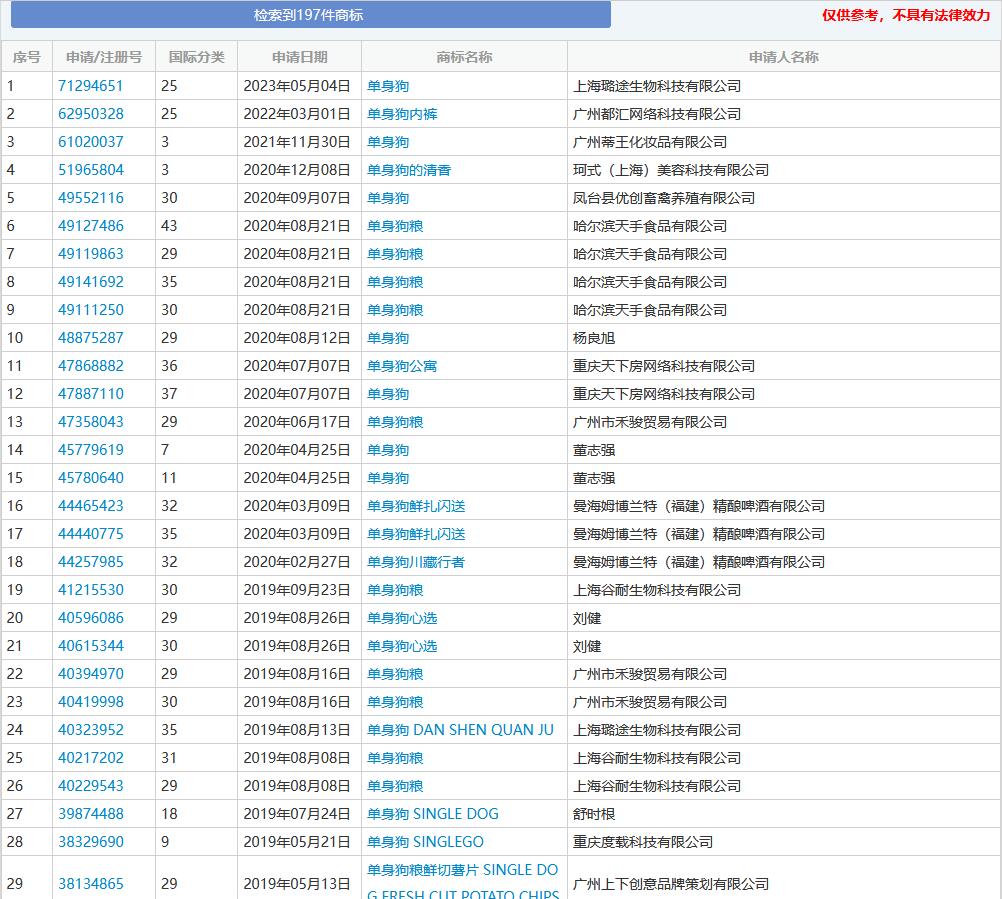
Task: Open registration number 49141692
Action: [x=91, y=282]
